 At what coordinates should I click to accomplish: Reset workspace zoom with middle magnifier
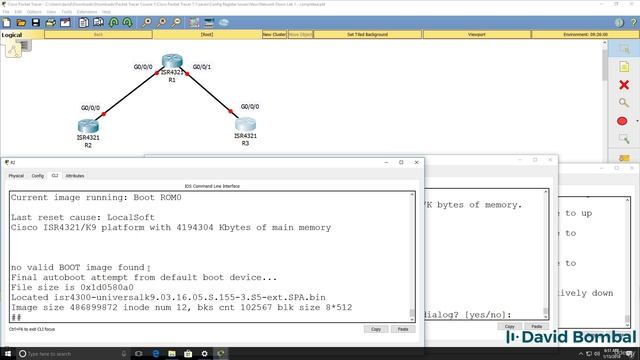[x=162, y=23]
